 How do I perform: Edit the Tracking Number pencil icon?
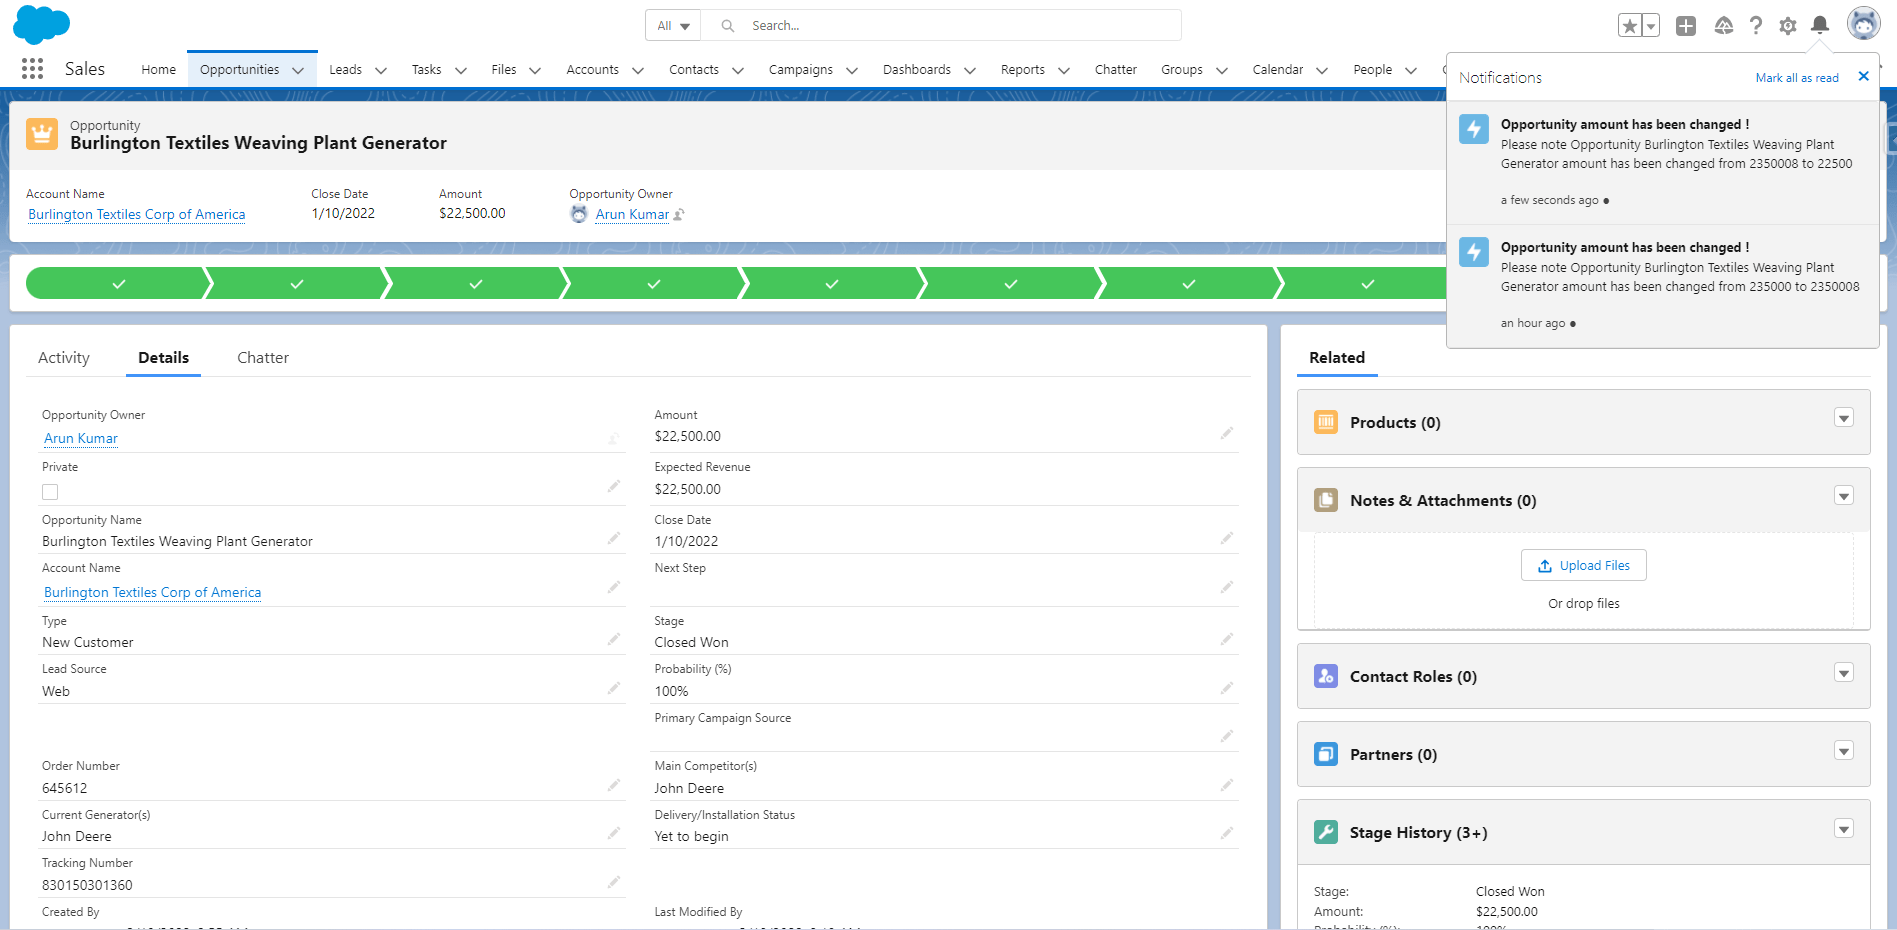pos(614,883)
